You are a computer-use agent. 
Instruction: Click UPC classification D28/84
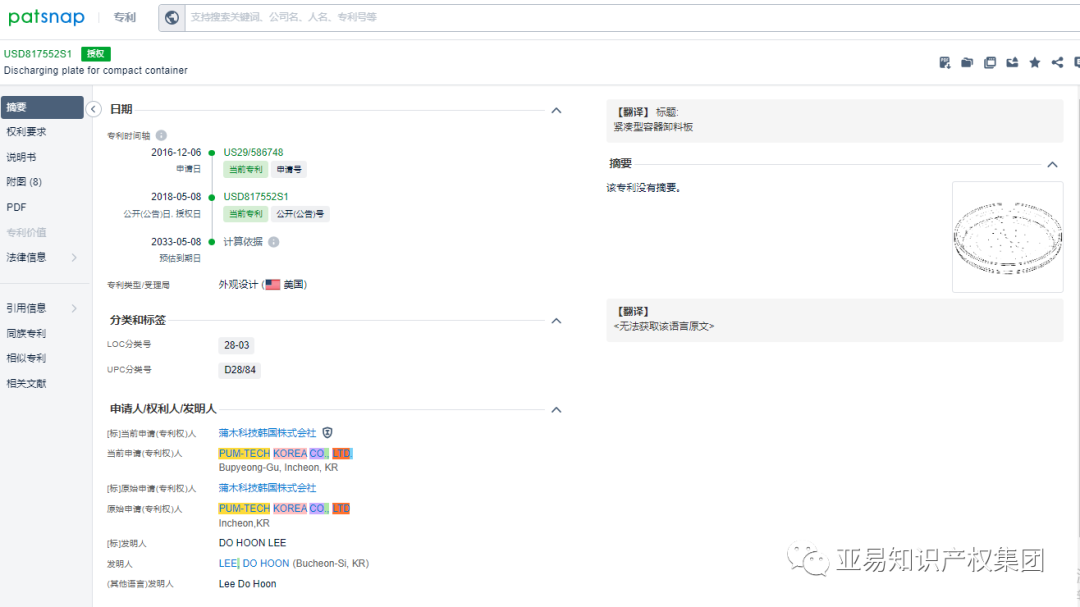[x=240, y=370]
